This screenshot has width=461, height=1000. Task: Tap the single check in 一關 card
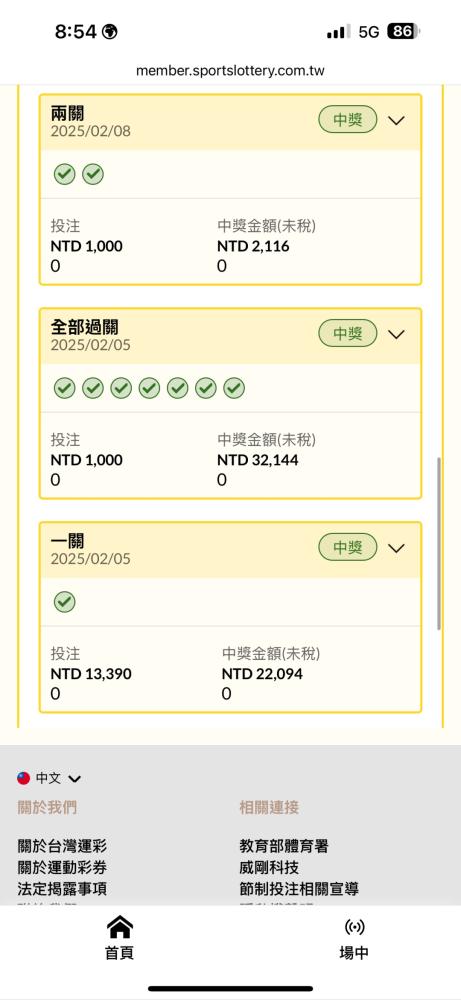[64, 601]
